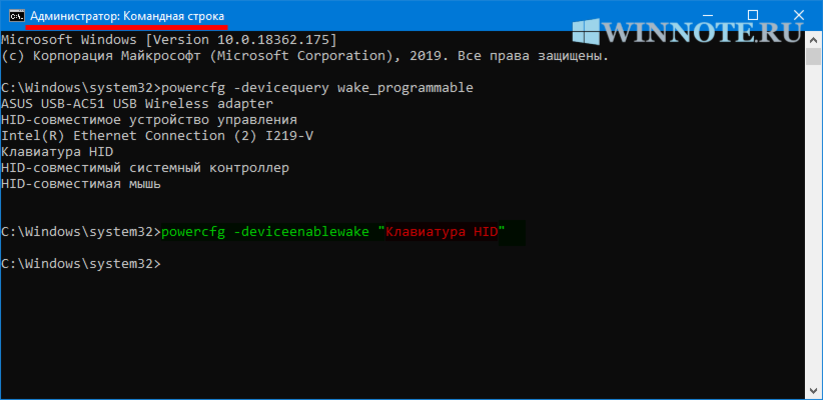Viewport: 823px width, 400px height.
Task: Minimize the Command Prompt window
Action: click(x=706, y=15)
